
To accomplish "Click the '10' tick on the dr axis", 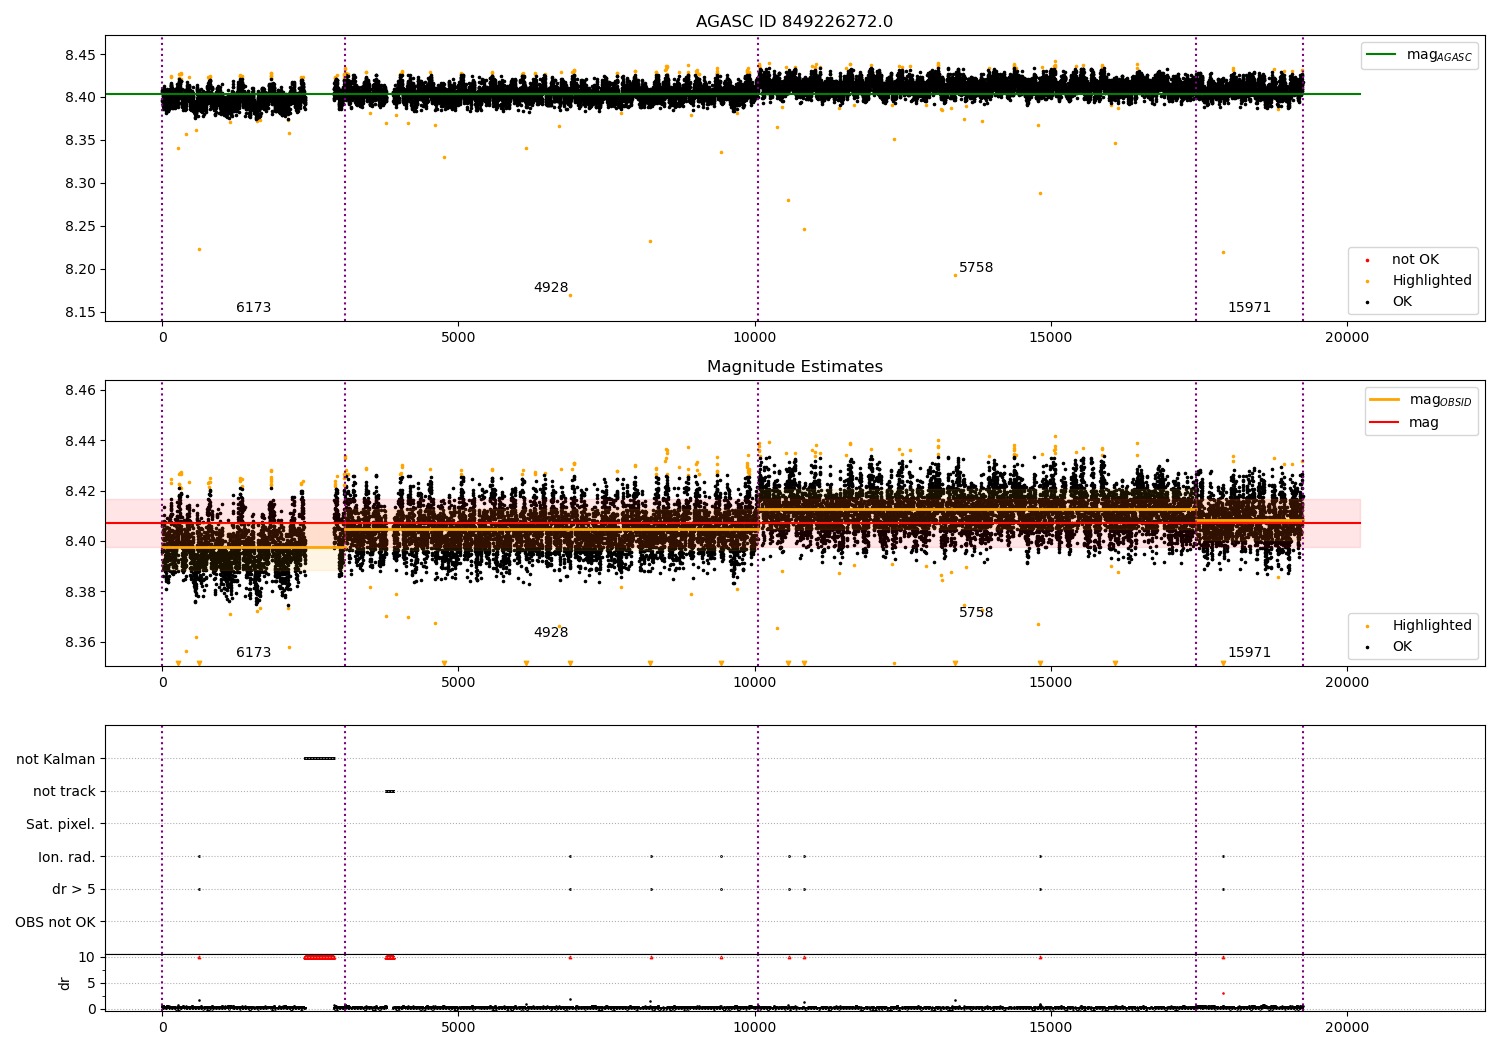I will point(87,957).
